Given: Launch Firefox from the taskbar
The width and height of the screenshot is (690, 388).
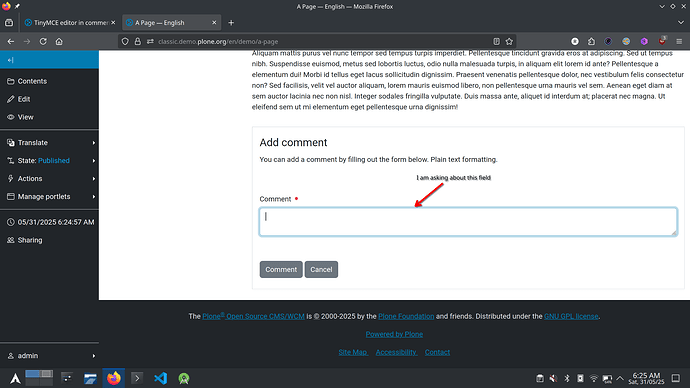Looking at the screenshot, I should click(114, 378).
